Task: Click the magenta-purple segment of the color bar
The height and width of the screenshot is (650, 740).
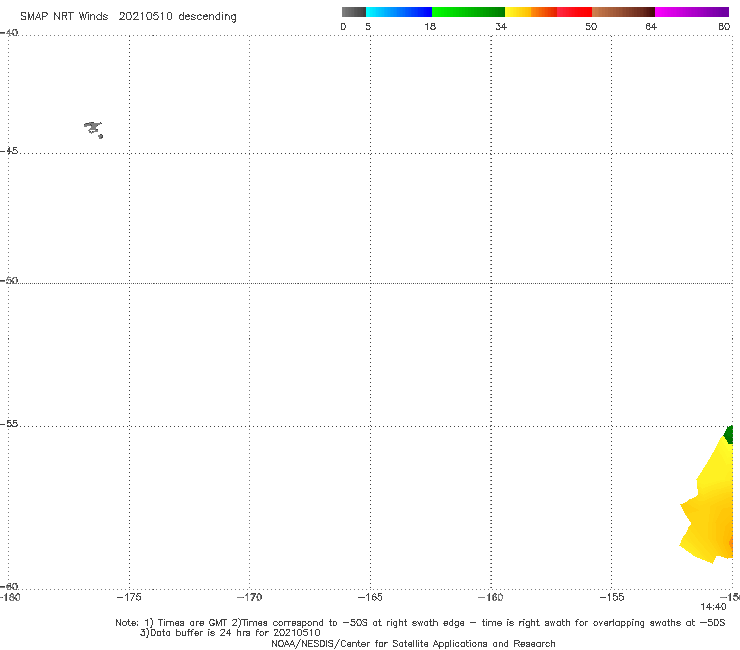Action: (x=692, y=12)
